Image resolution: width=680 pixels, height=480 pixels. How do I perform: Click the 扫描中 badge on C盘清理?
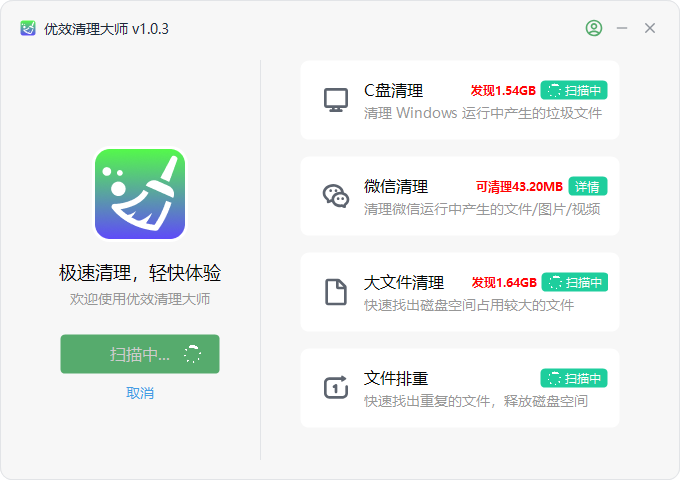[574, 90]
